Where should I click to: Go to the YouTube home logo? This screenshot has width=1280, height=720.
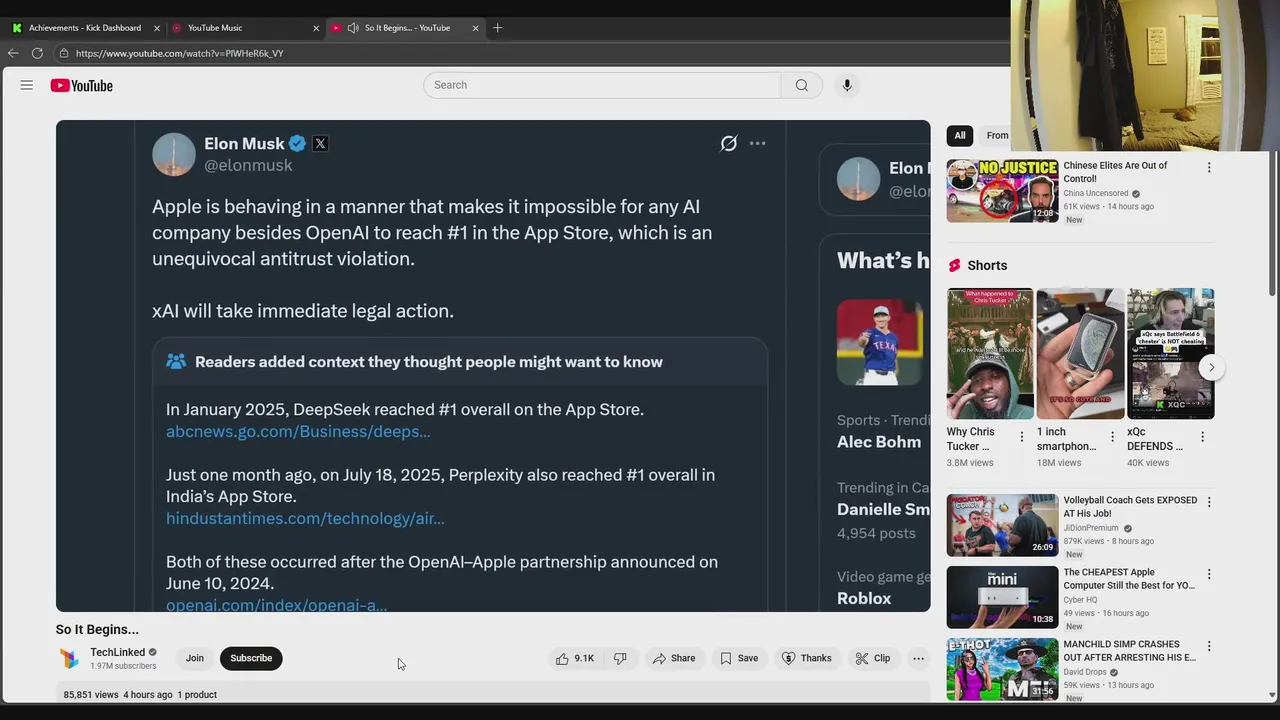click(x=82, y=85)
